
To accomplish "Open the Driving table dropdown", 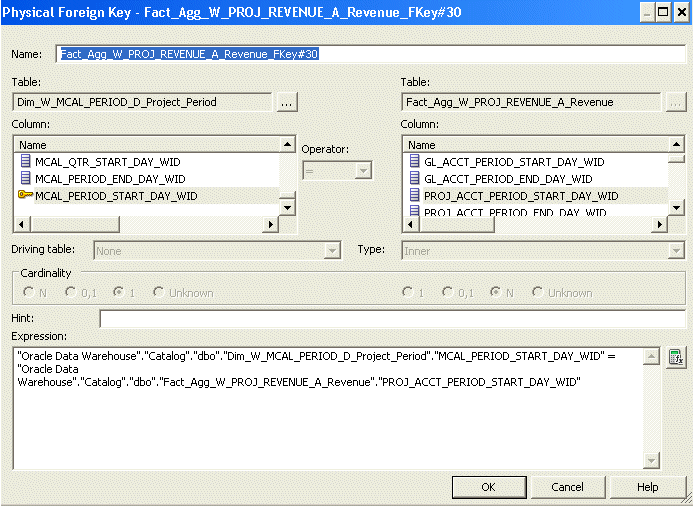I will tap(332, 251).
